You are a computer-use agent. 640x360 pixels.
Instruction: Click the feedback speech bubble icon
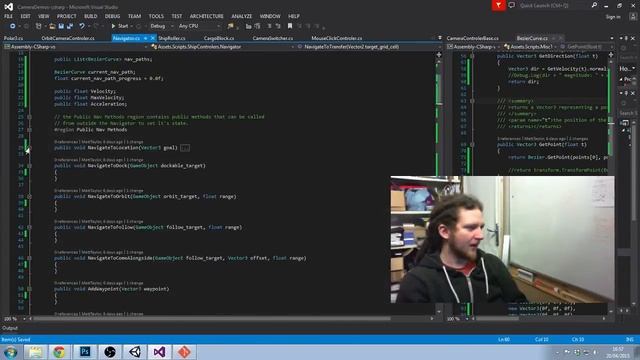coord(511,5)
